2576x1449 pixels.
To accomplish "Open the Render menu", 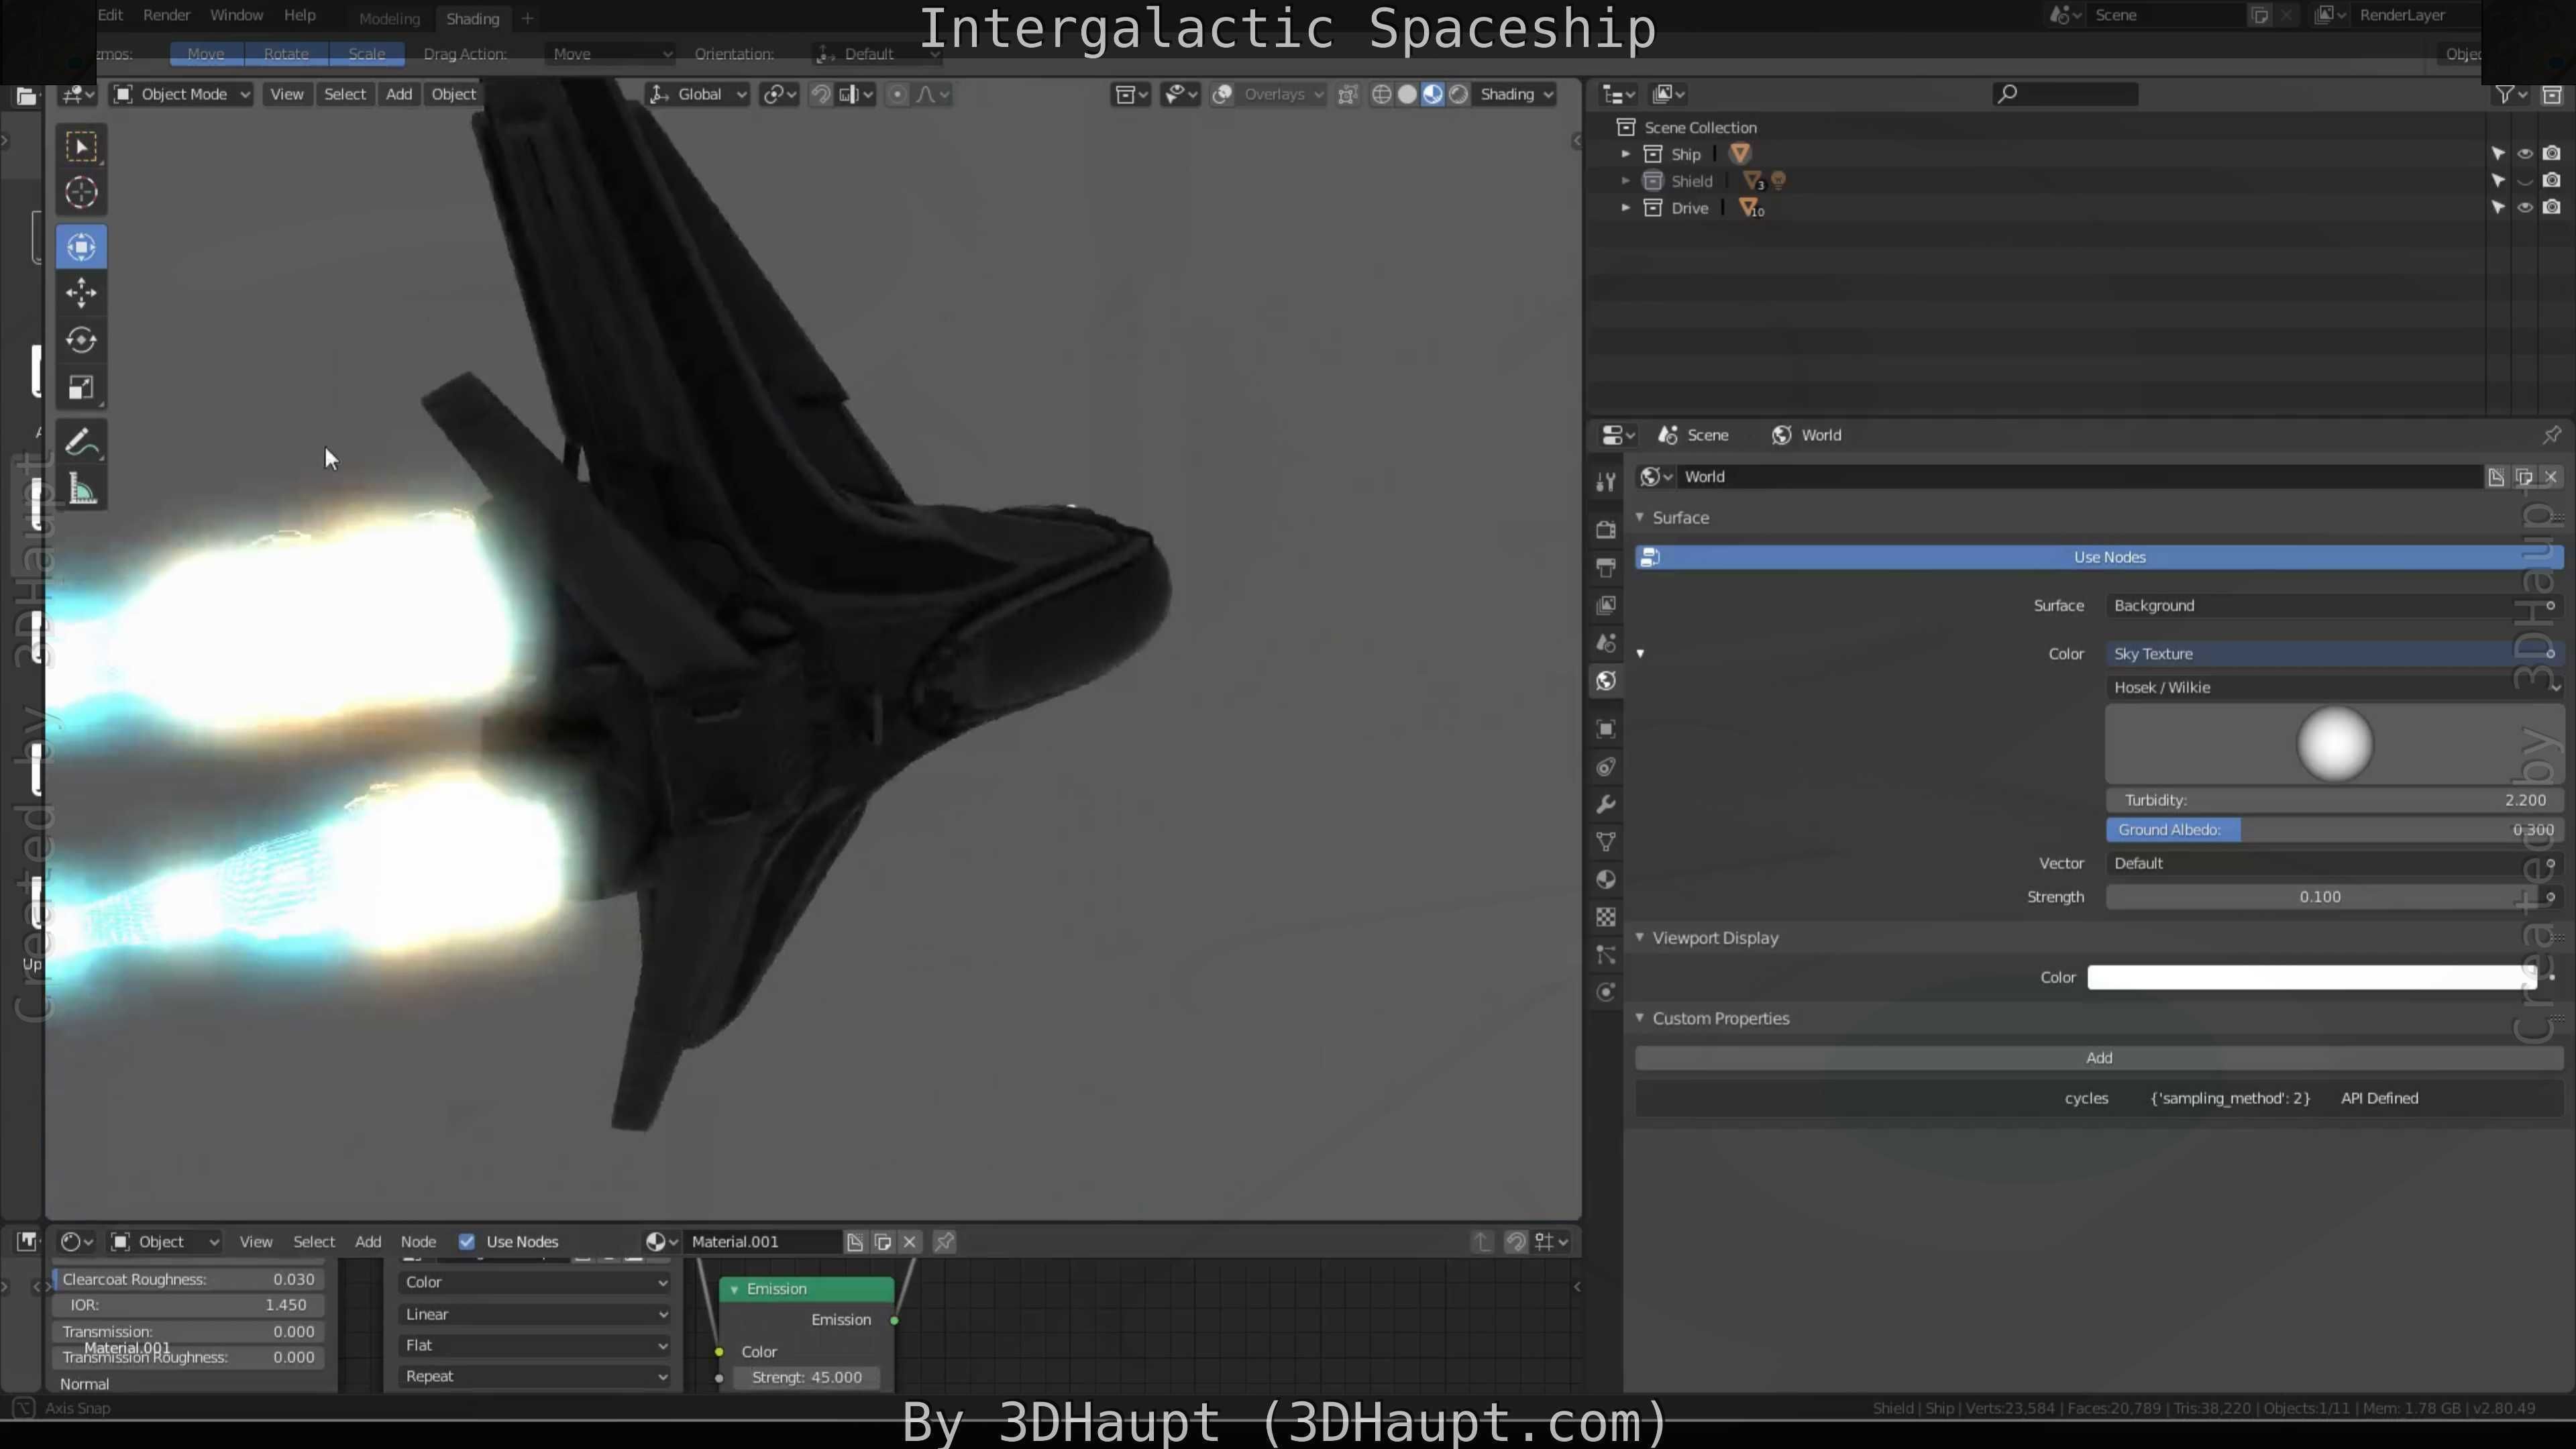I will point(166,15).
